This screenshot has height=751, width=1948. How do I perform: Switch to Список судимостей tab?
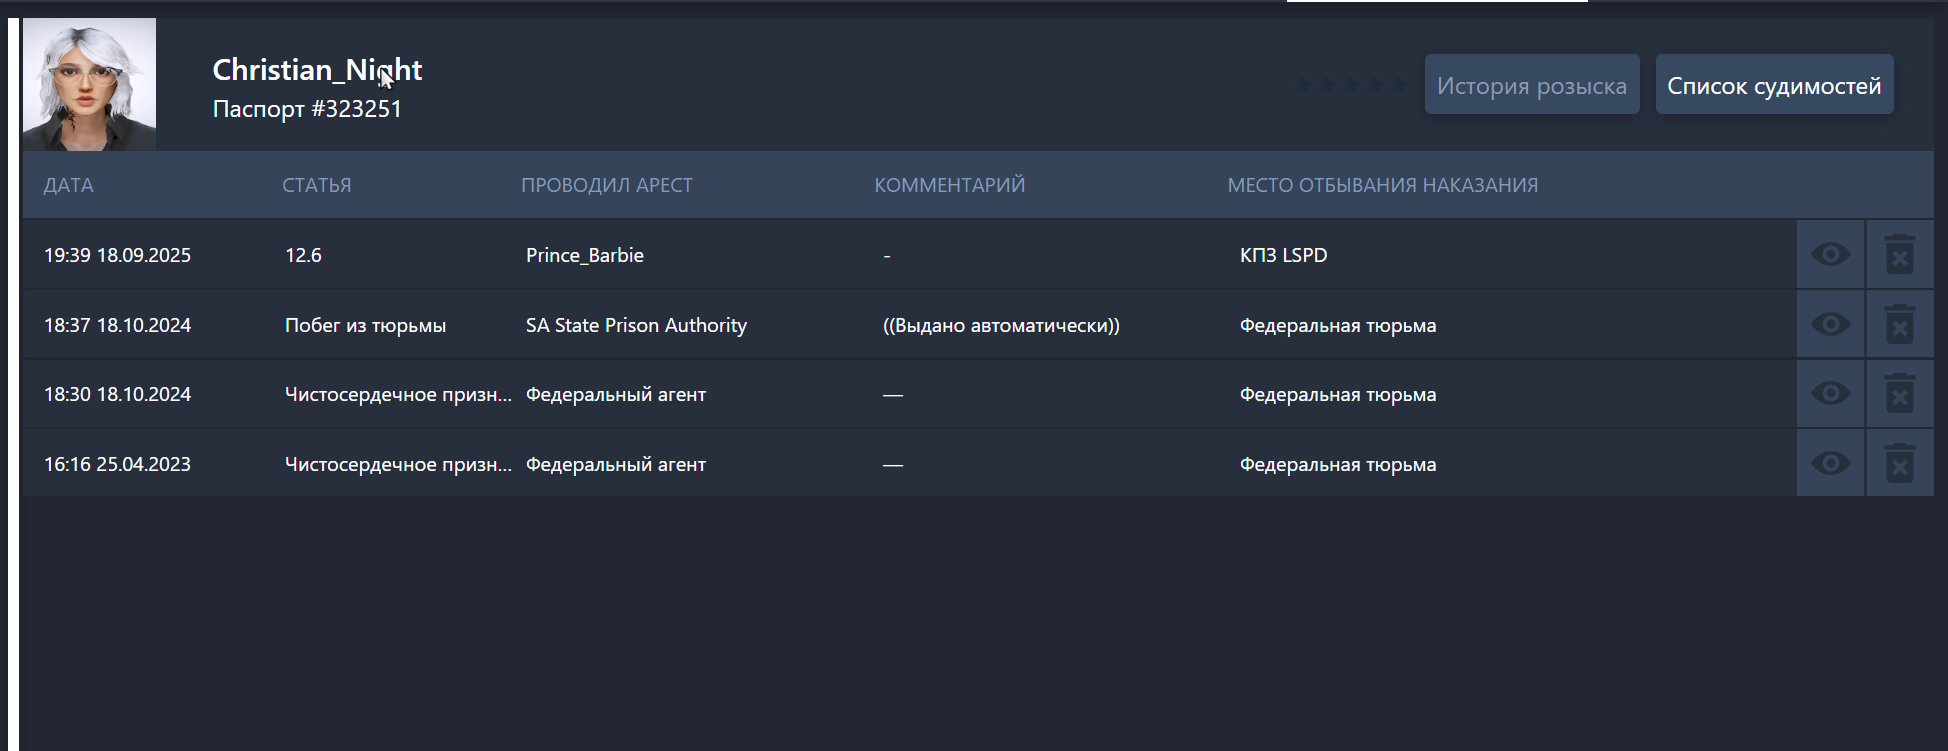pyautogui.click(x=1773, y=85)
